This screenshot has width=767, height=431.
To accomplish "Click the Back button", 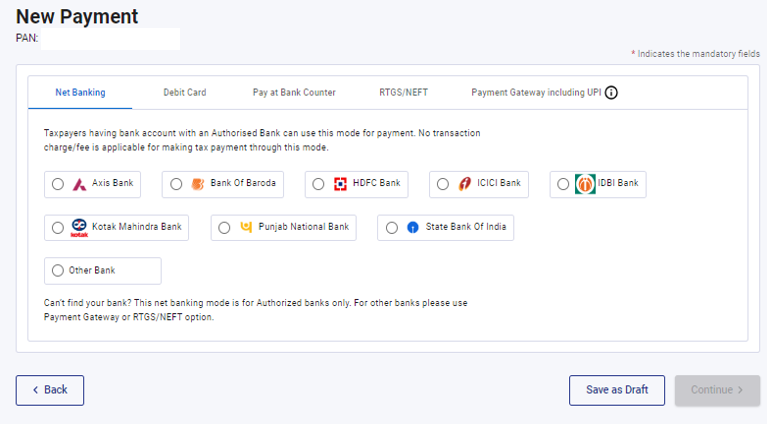I will (50, 390).
